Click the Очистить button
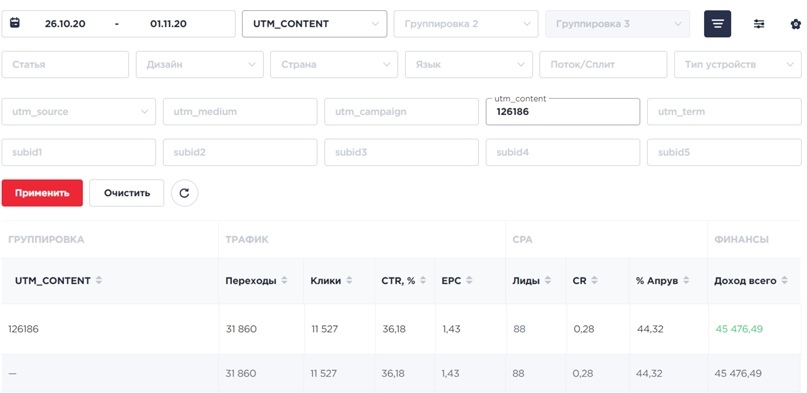Image resolution: width=807 pixels, height=393 pixels. click(x=127, y=193)
